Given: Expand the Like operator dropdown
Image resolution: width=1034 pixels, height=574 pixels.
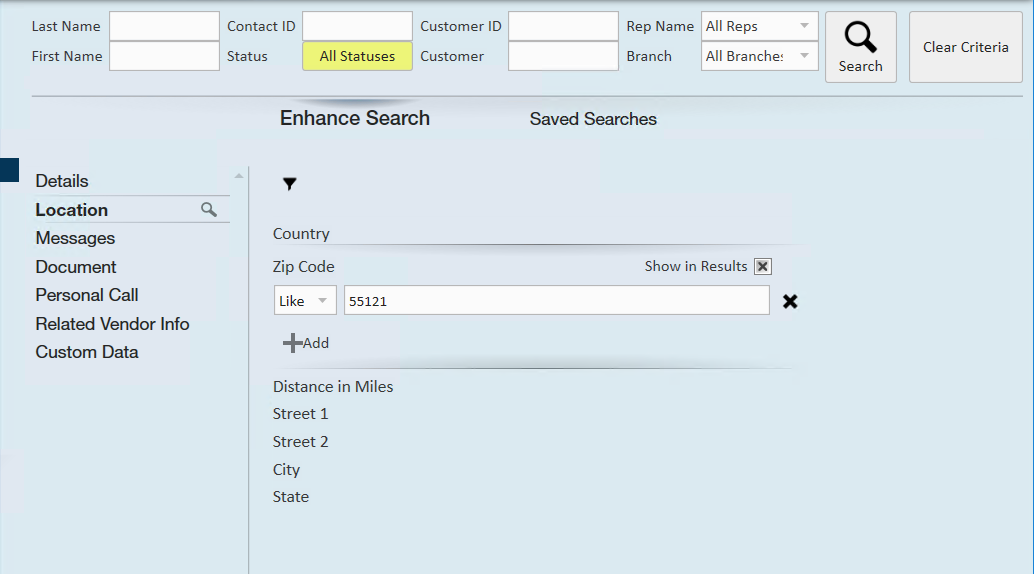Looking at the screenshot, I should [305, 301].
